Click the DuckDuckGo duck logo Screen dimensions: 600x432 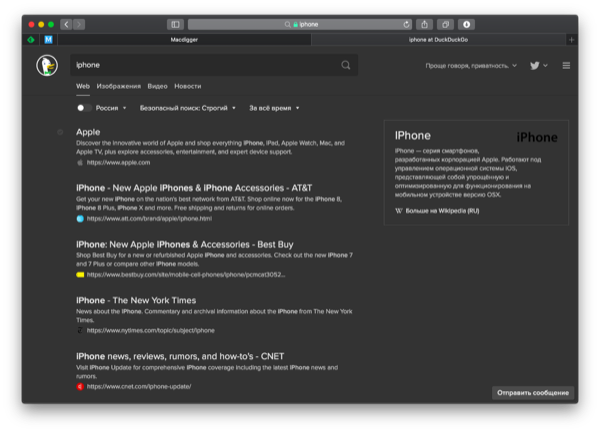click(x=47, y=65)
